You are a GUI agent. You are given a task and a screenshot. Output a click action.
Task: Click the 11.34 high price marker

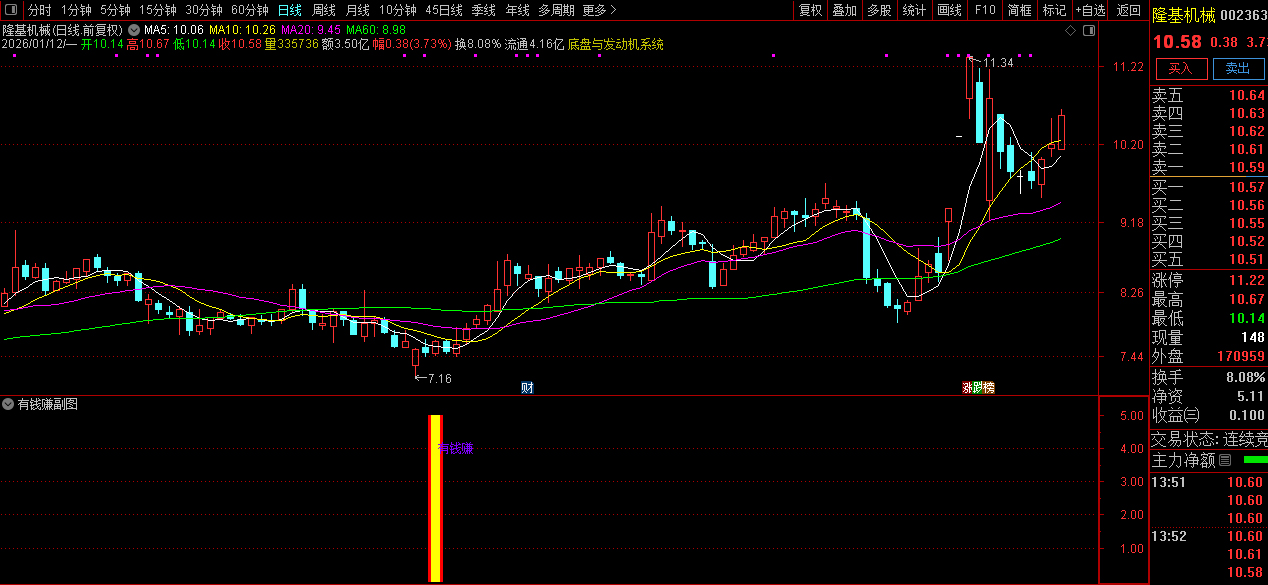pyautogui.click(x=998, y=62)
